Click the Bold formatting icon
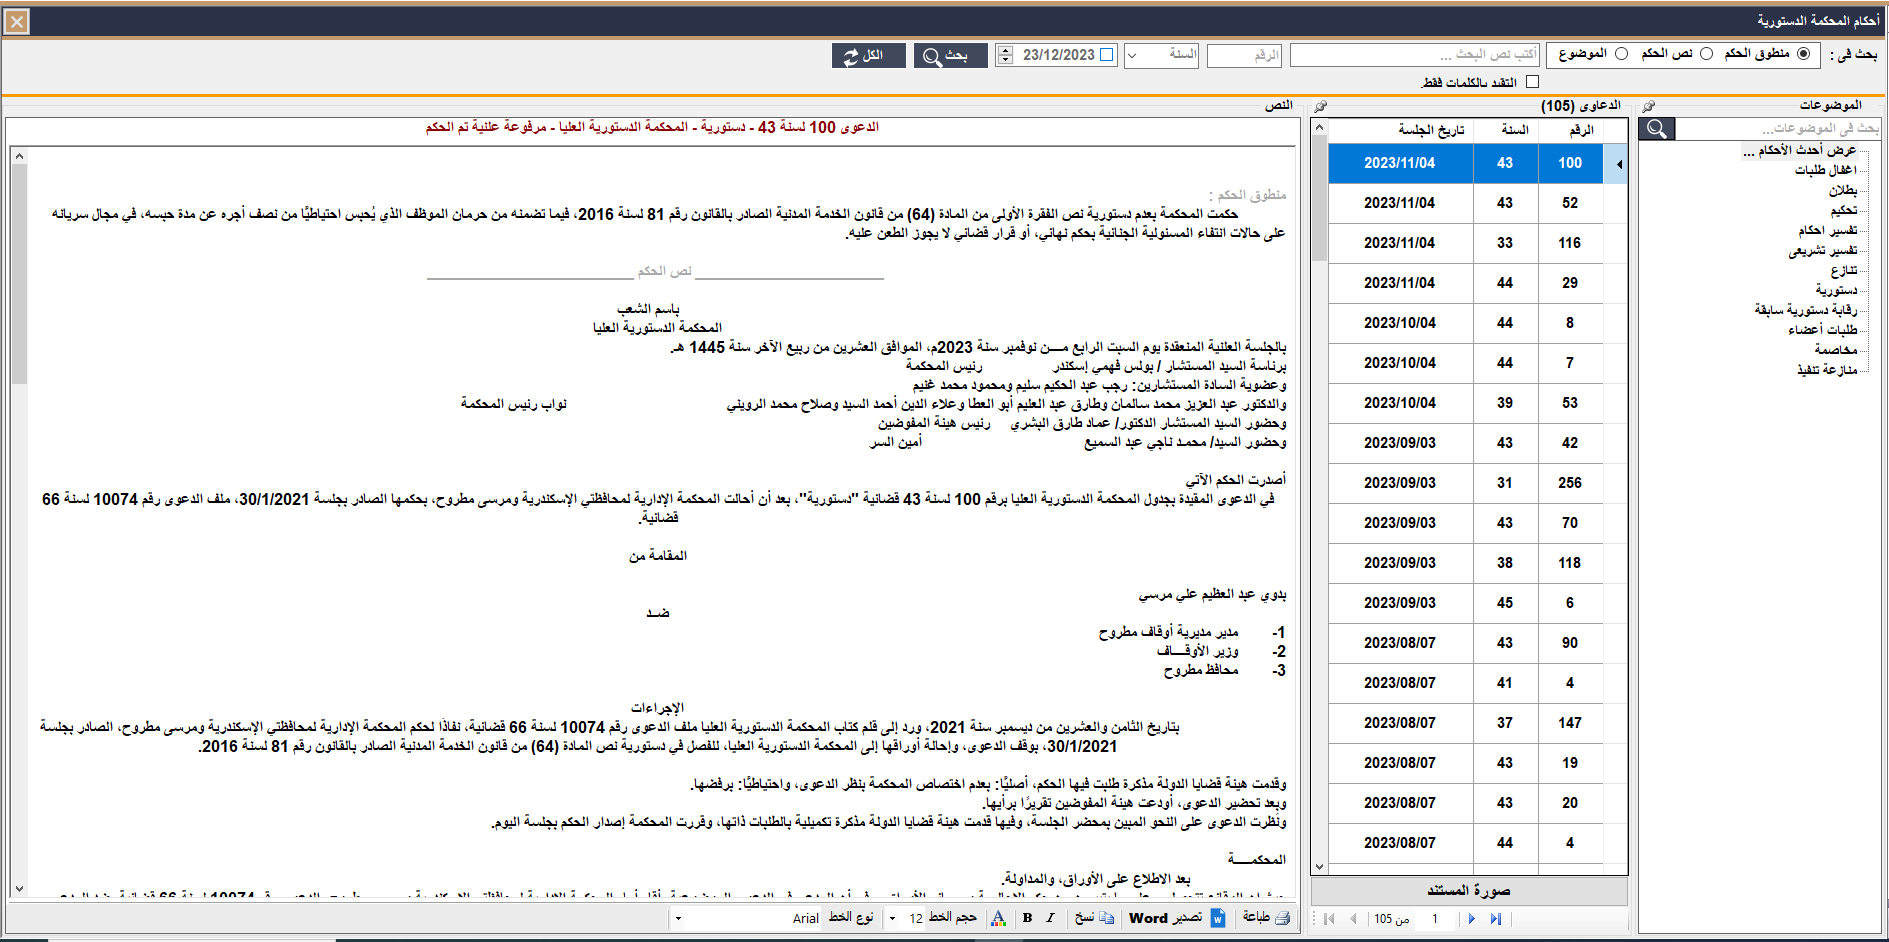 [x=1027, y=918]
